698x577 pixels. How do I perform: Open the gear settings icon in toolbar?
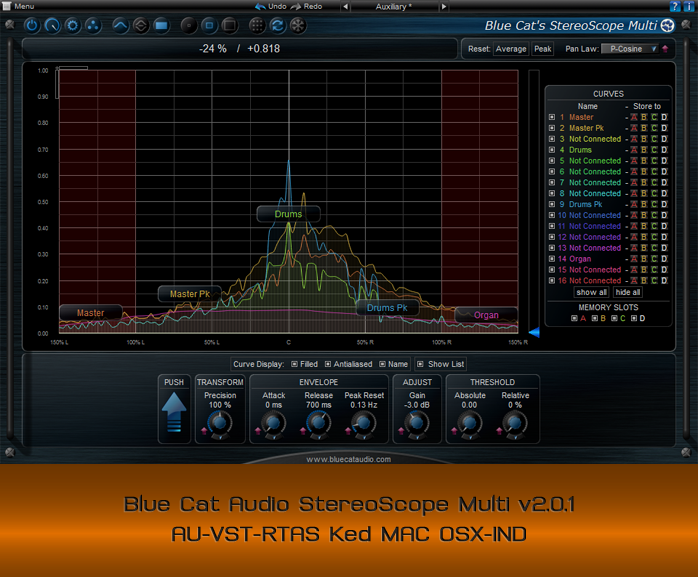pos(73,25)
